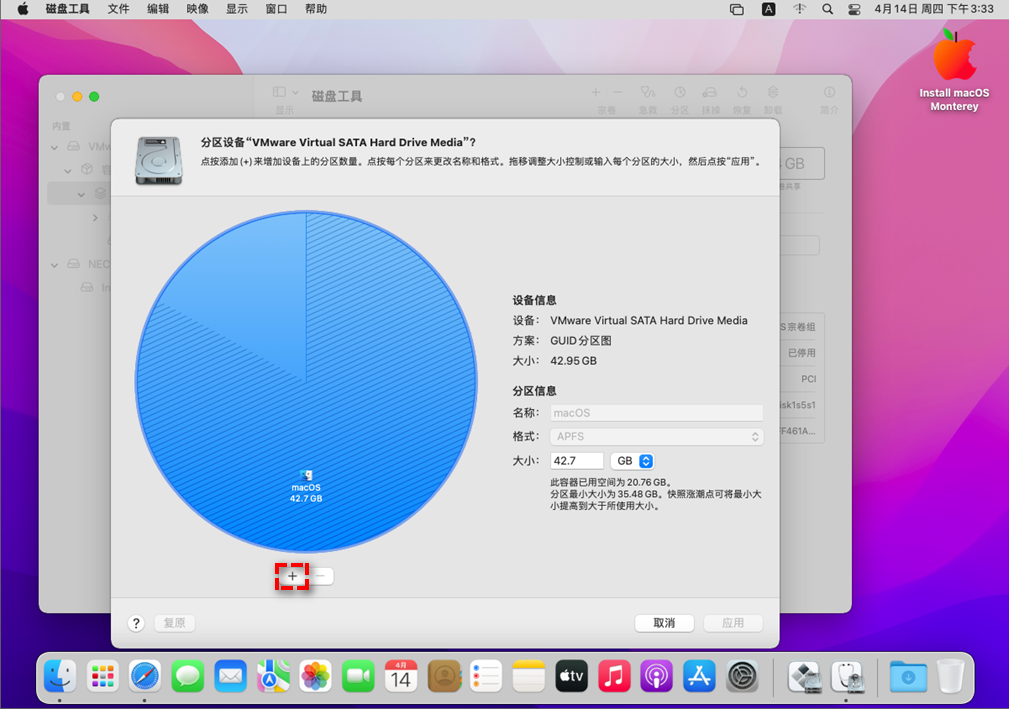Screen dimensions: 1009x709
Task: Click the input source A icon
Action: point(768,9)
